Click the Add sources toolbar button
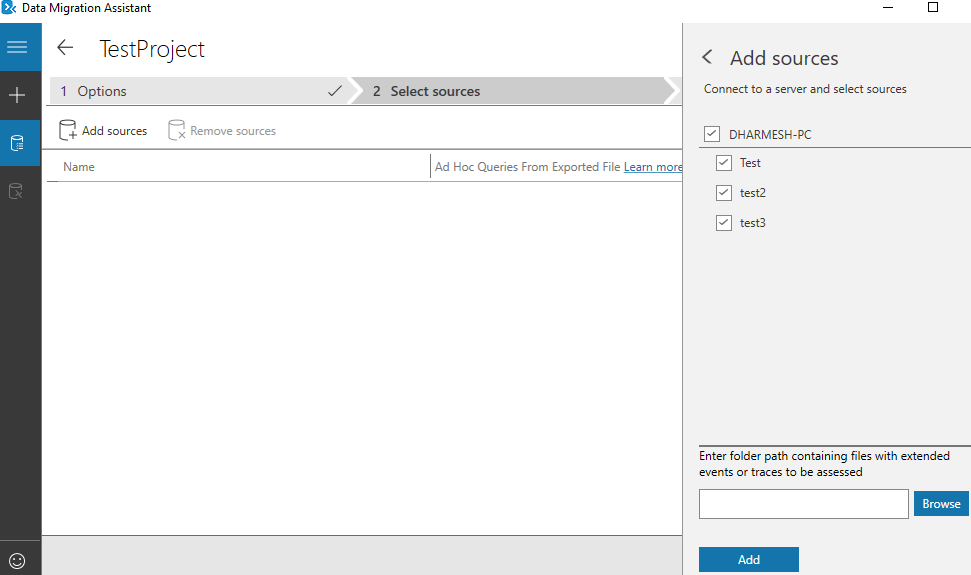 coord(103,131)
